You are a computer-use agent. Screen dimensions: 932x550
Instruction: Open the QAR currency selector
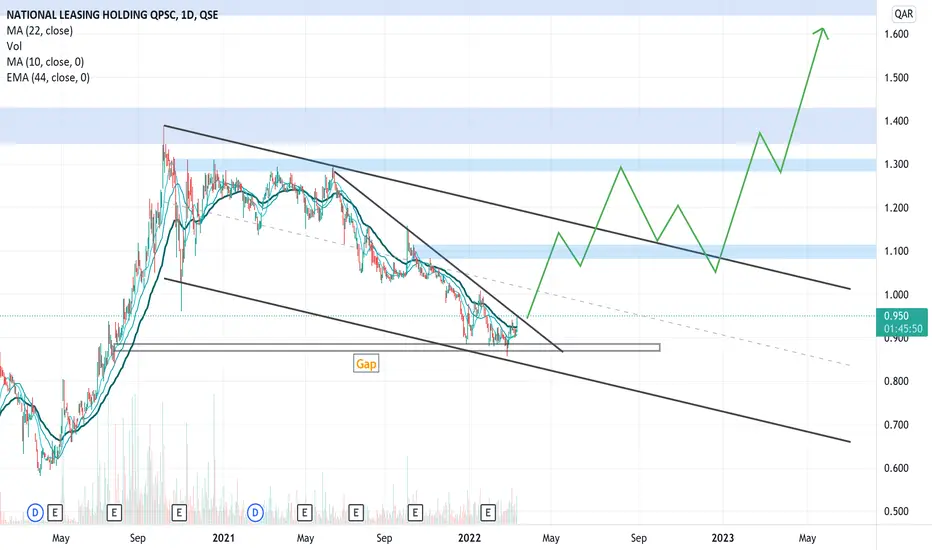click(x=903, y=14)
